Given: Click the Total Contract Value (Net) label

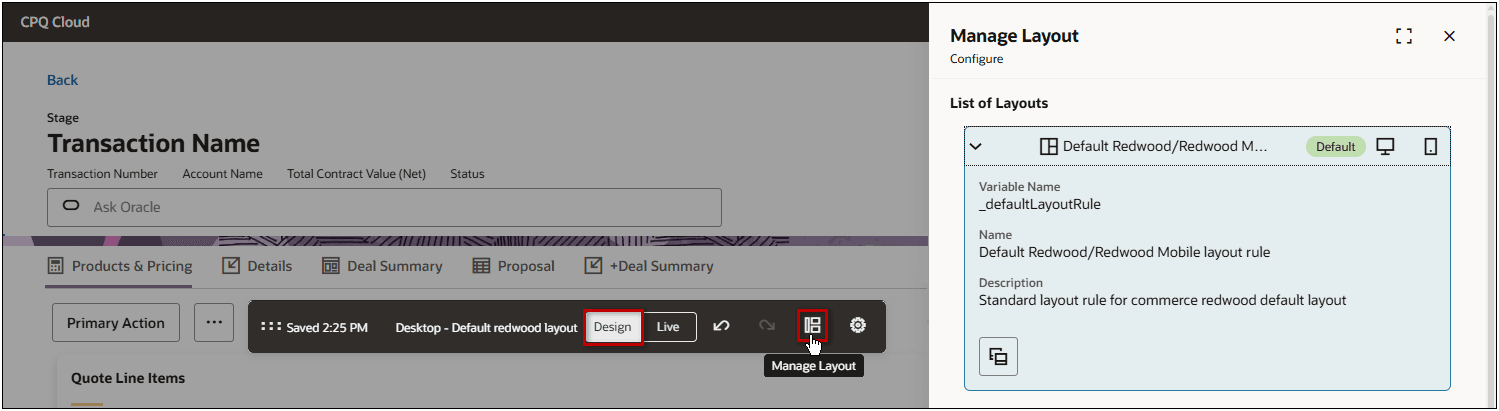Looking at the screenshot, I should pos(356,174).
